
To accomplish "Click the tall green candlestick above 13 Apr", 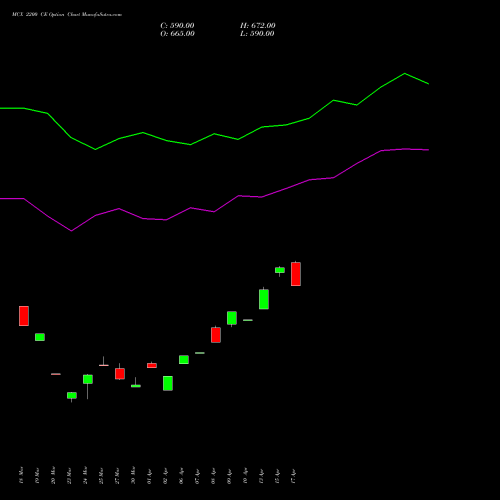I will (x=264, y=299).
